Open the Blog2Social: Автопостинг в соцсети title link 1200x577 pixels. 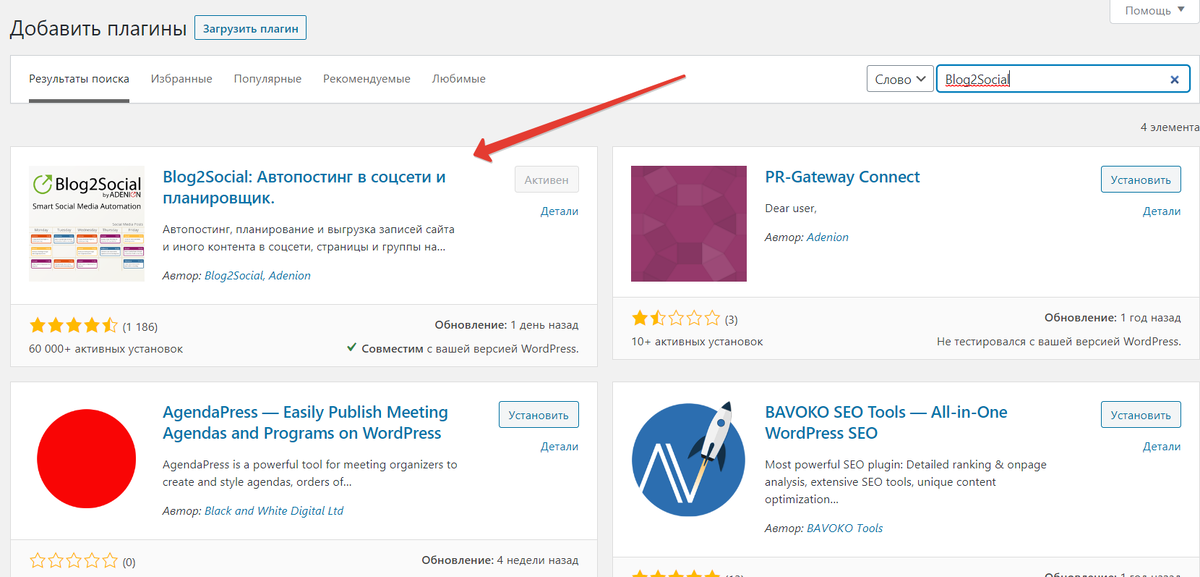(x=304, y=188)
